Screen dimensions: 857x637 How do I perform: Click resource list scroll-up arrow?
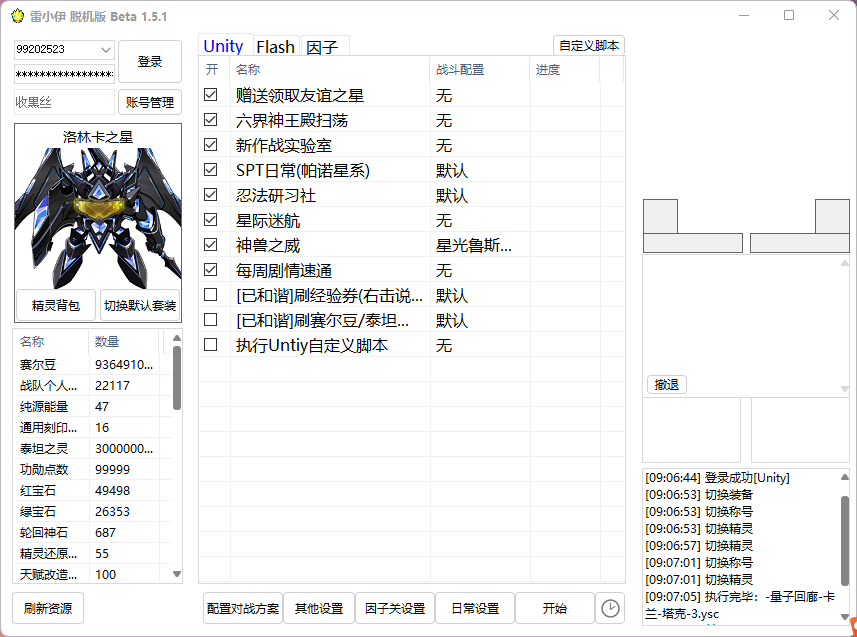177,338
